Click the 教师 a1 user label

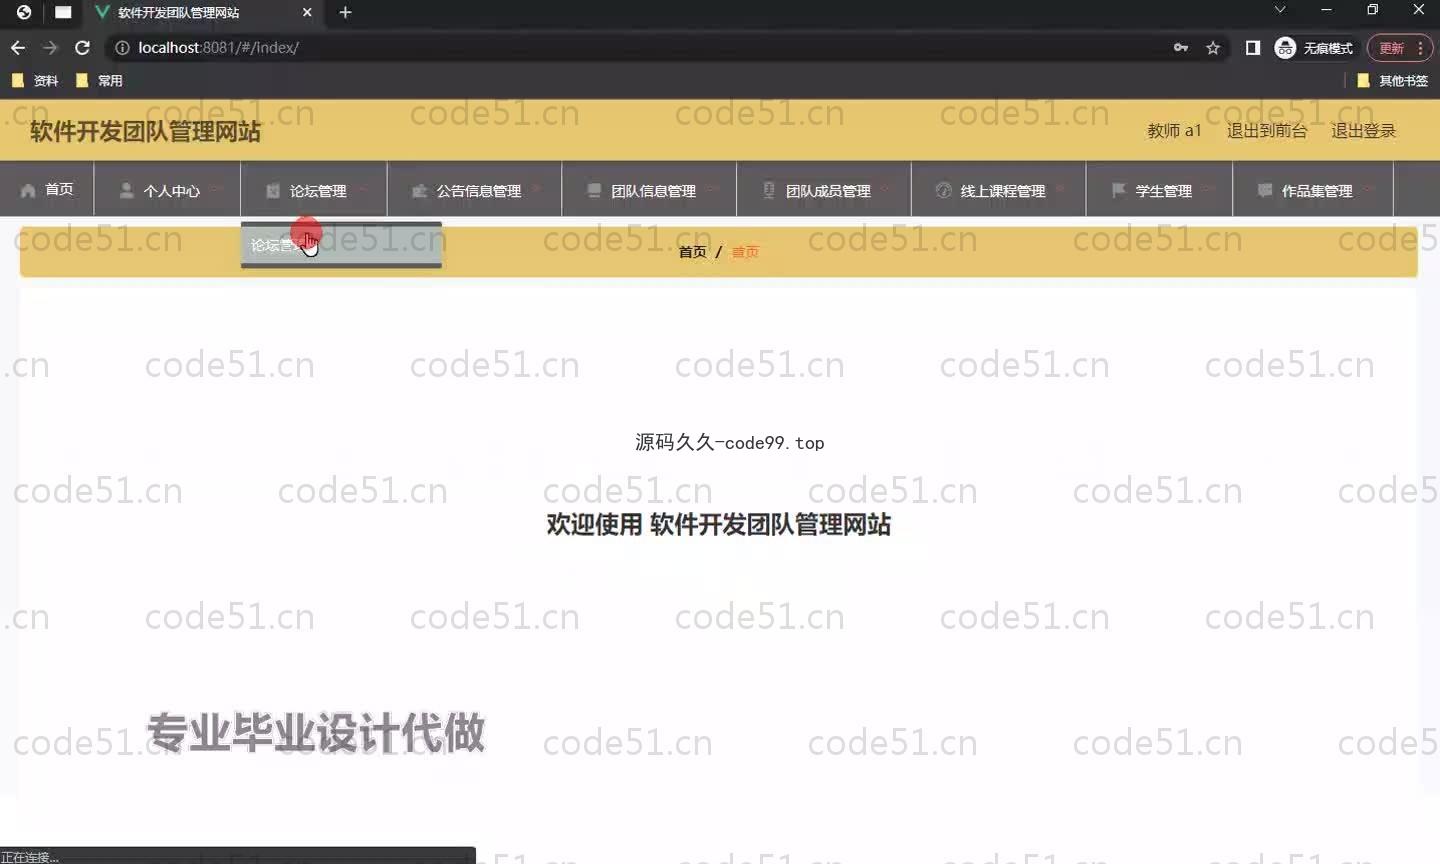[x=1174, y=131]
